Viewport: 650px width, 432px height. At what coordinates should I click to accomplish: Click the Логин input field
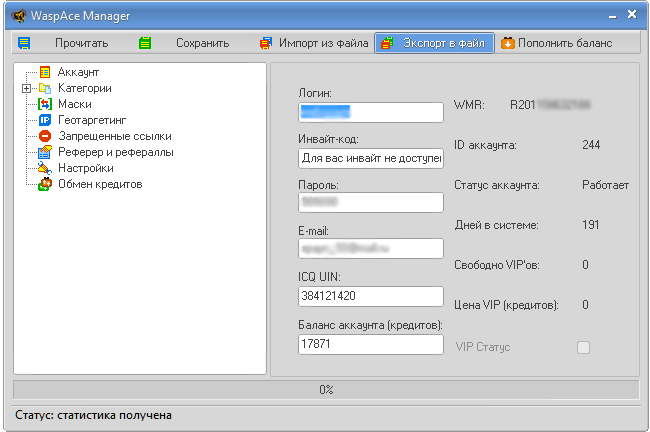pyautogui.click(x=370, y=111)
